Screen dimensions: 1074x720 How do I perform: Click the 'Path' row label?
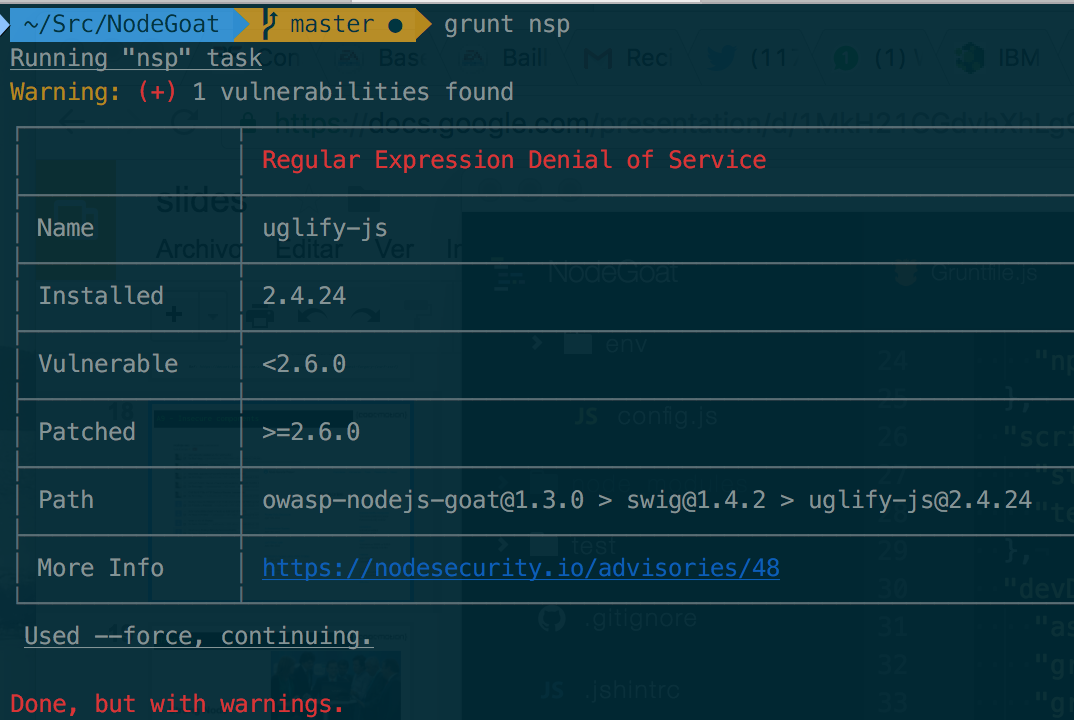66,499
